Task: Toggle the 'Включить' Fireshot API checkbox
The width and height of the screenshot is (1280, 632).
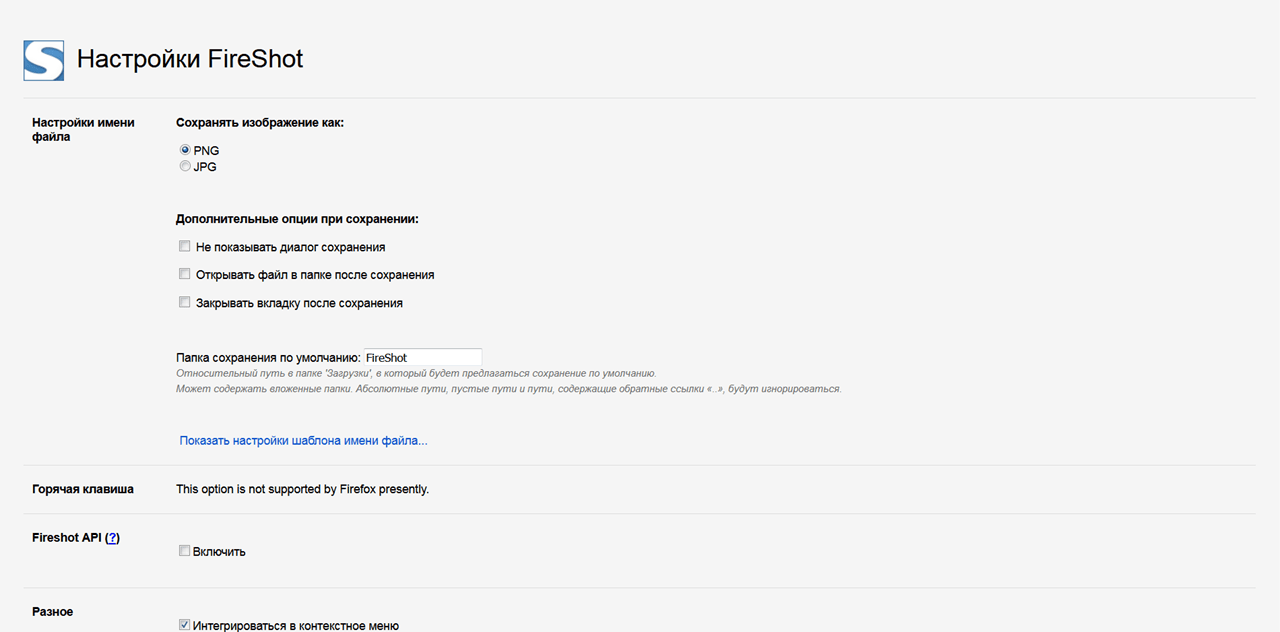Action: pyautogui.click(x=184, y=550)
